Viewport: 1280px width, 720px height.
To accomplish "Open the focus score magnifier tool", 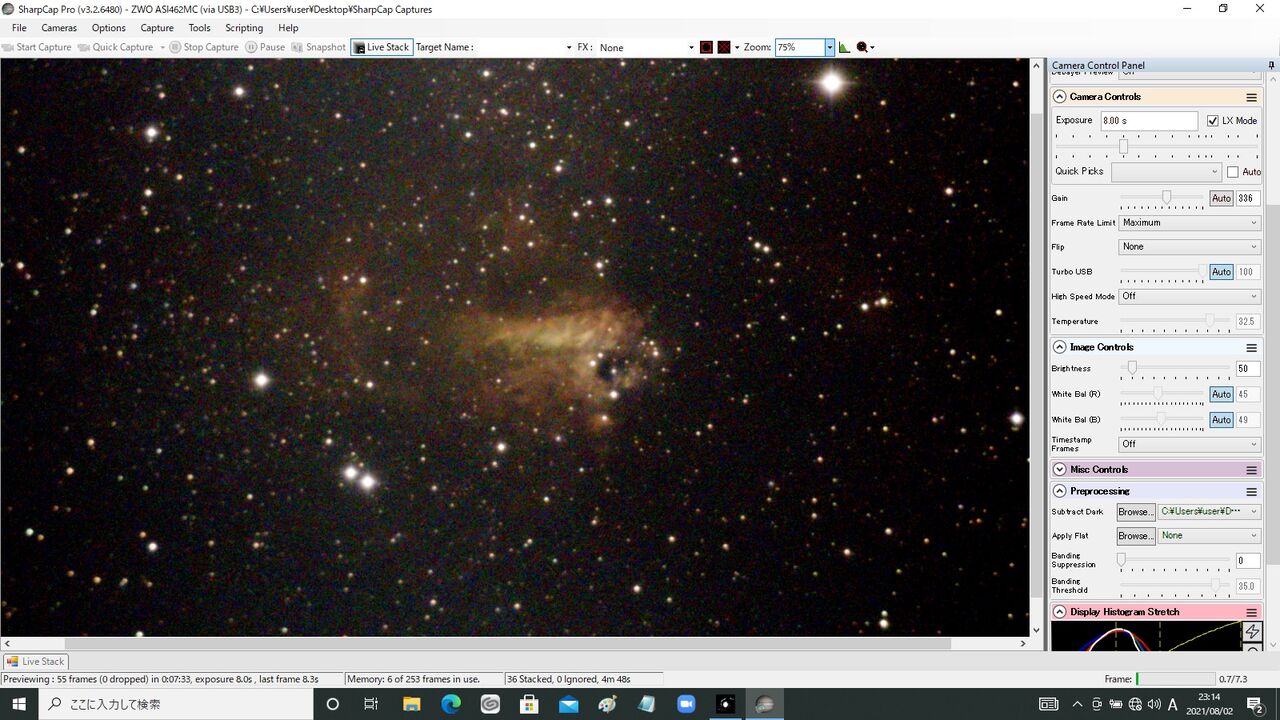I will point(864,47).
